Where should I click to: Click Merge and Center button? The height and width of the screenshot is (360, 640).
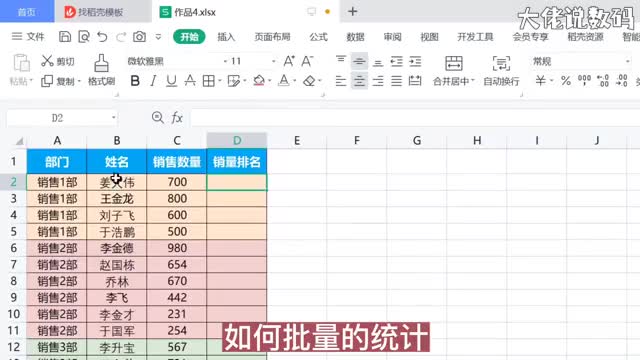pyautogui.click(x=453, y=70)
